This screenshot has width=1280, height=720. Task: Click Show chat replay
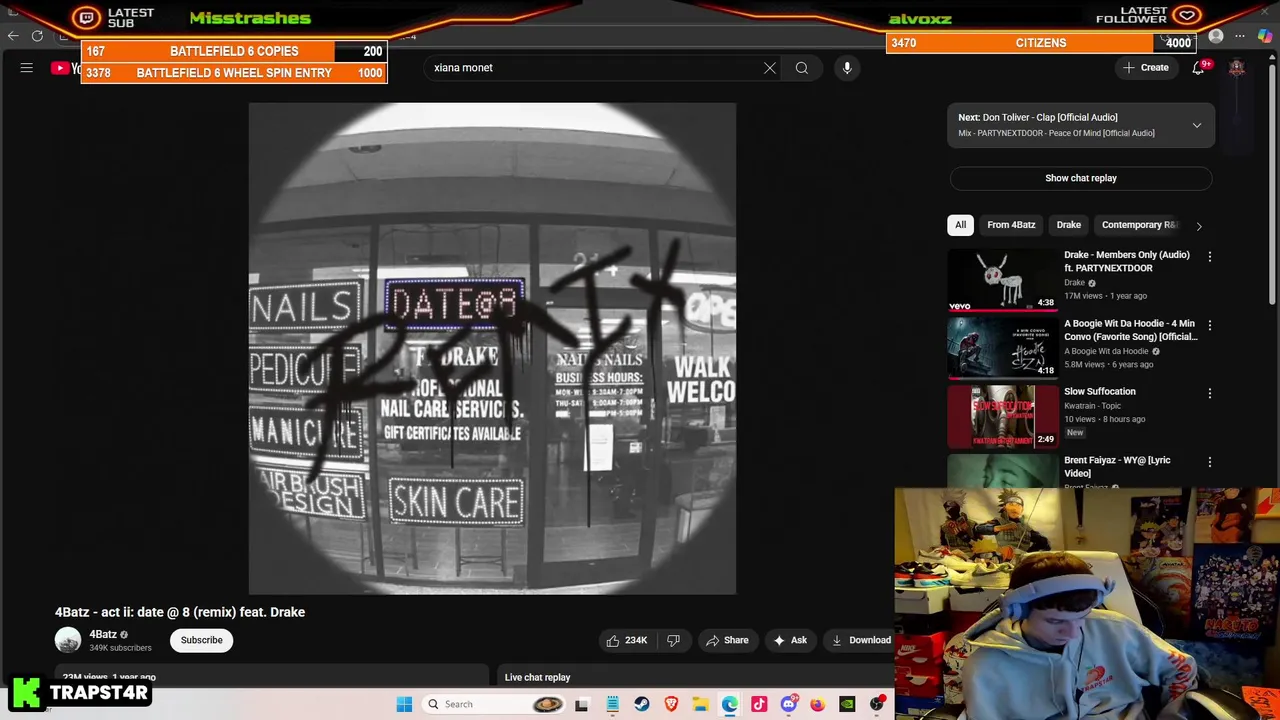[1081, 178]
